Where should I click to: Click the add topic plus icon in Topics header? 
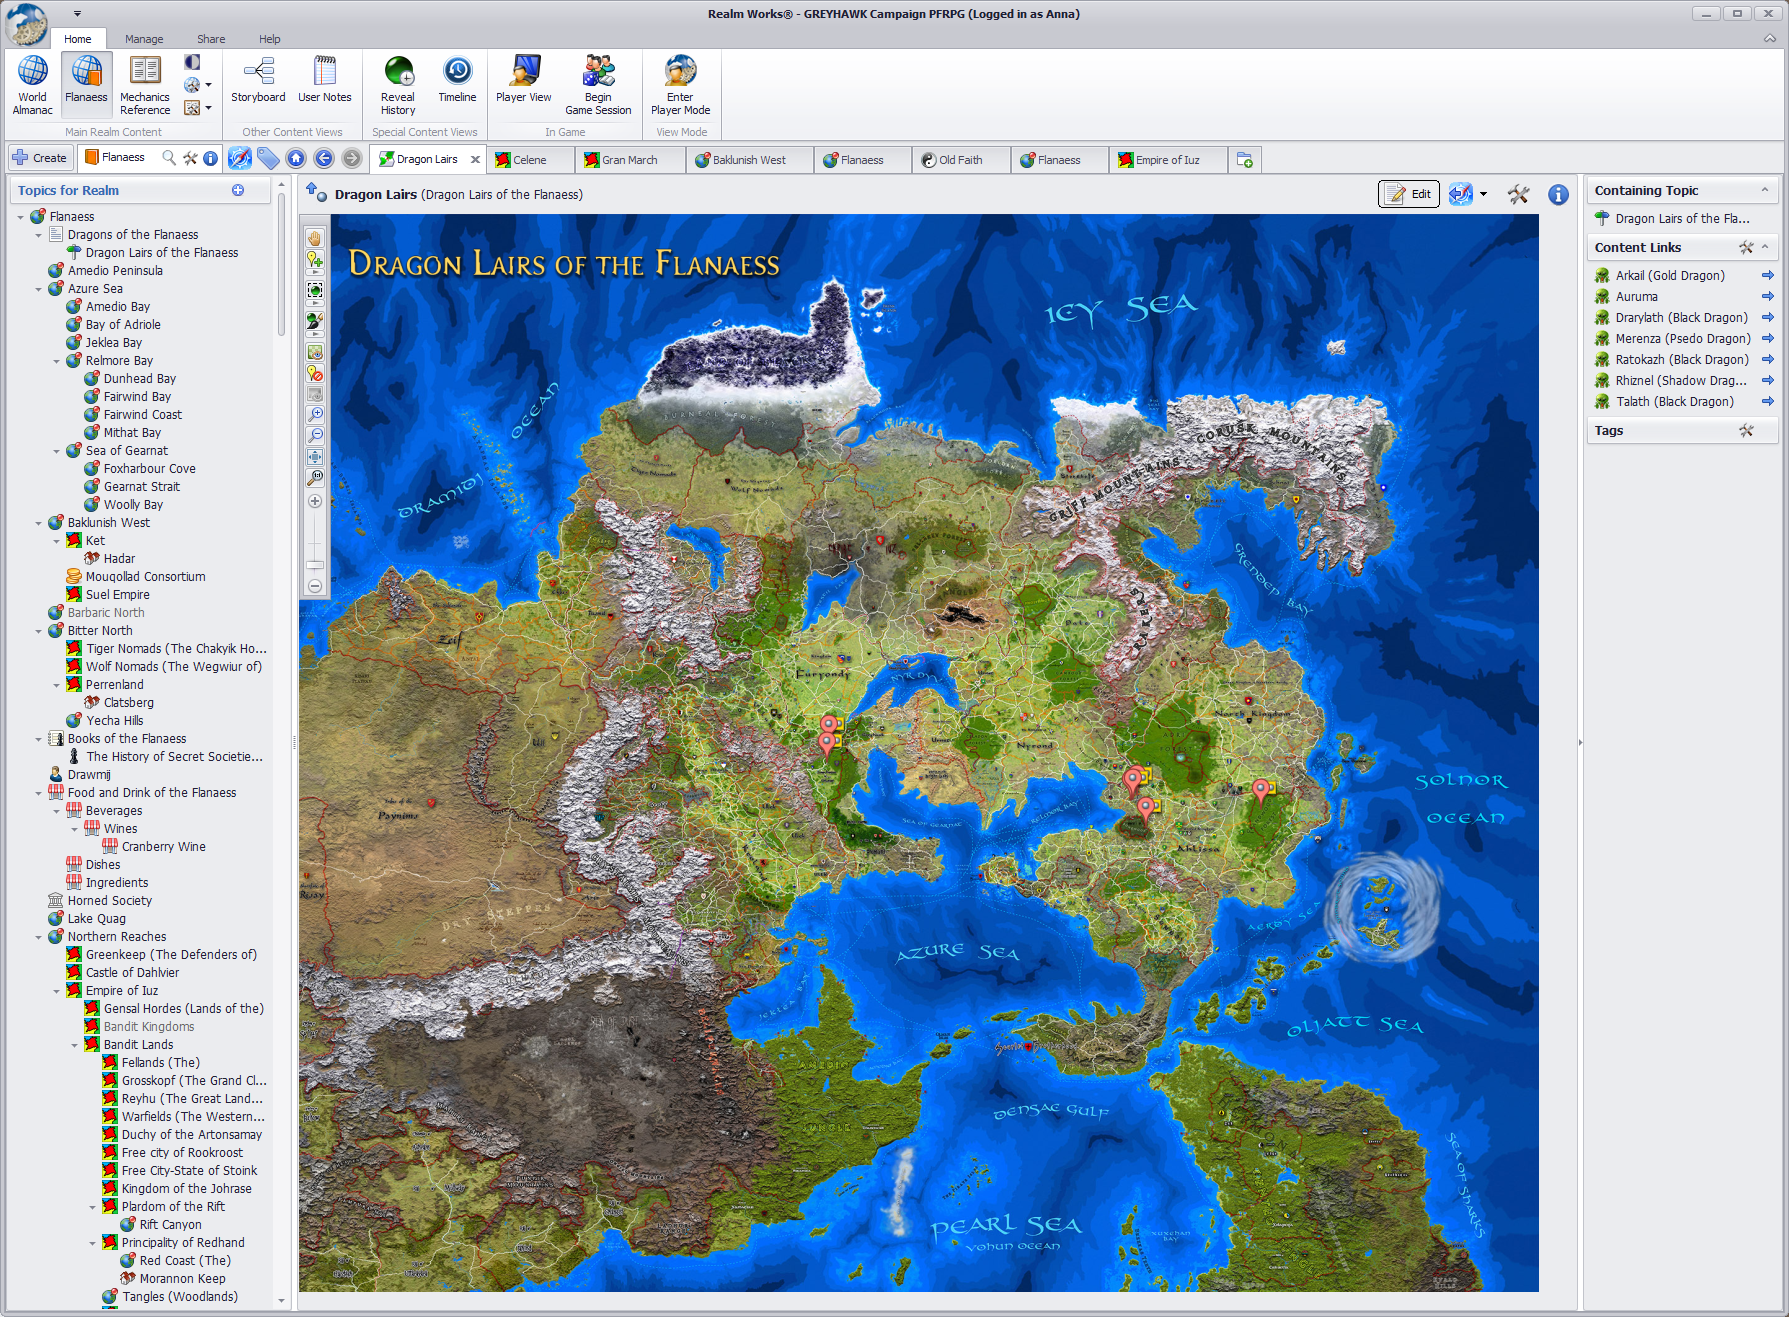pos(238,190)
